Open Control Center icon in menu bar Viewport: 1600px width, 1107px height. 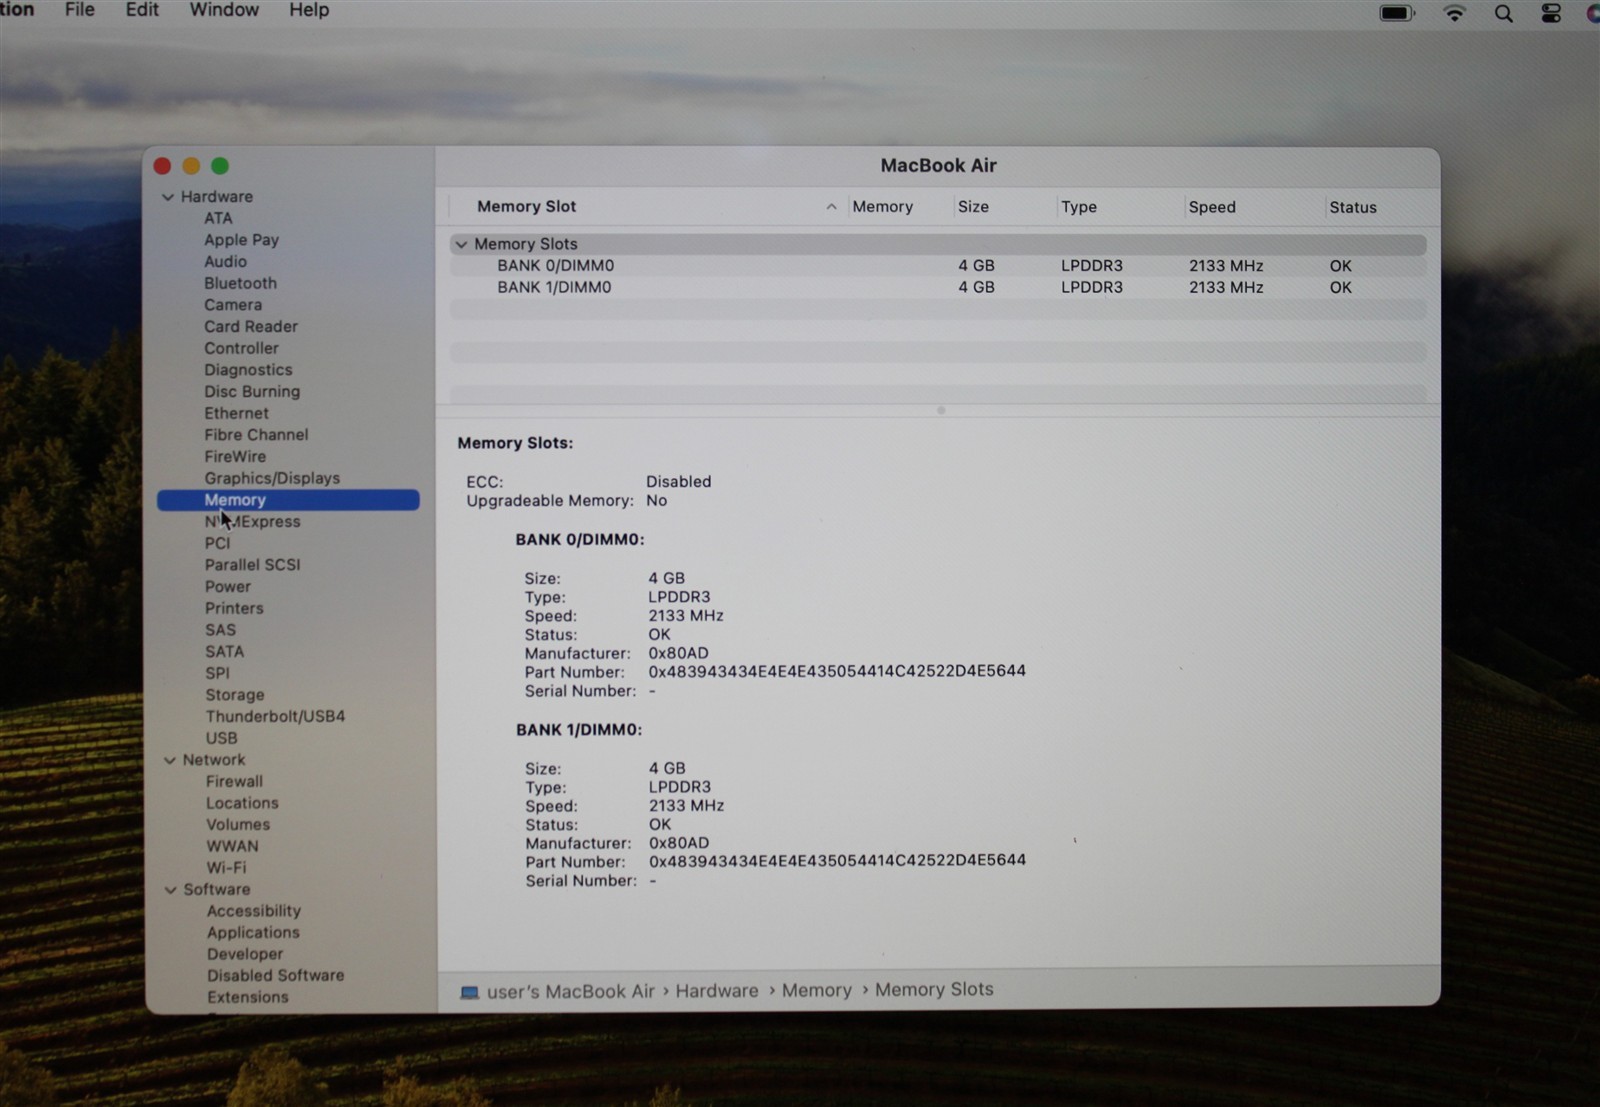[x=1551, y=13]
